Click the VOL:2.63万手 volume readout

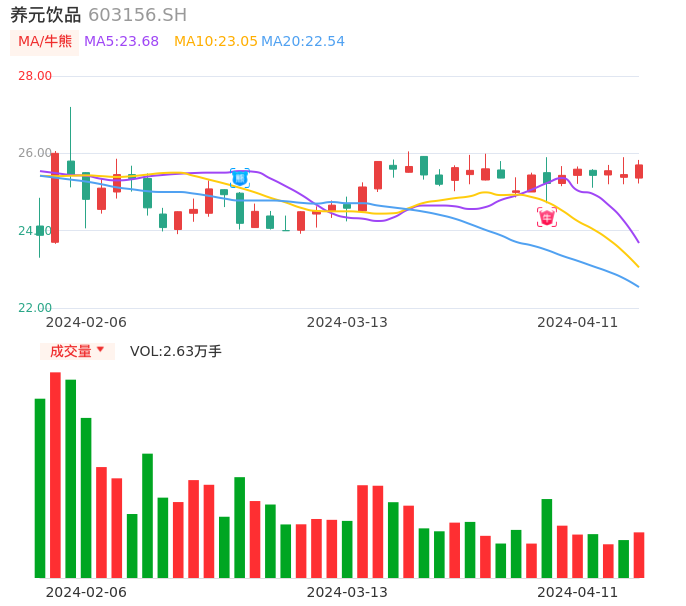(x=175, y=351)
